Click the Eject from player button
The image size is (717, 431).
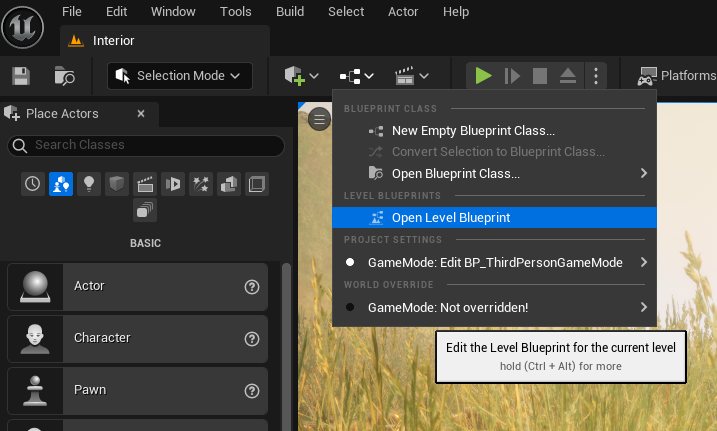[x=568, y=76]
